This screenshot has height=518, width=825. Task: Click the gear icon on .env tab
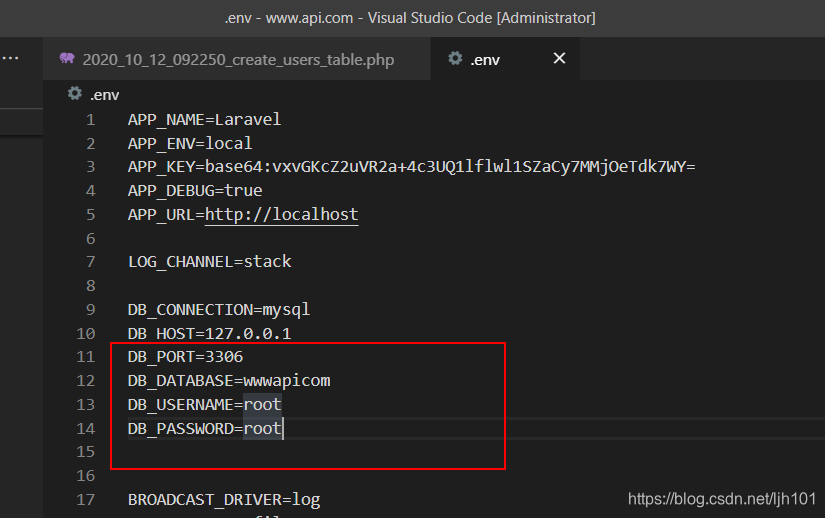click(455, 58)
